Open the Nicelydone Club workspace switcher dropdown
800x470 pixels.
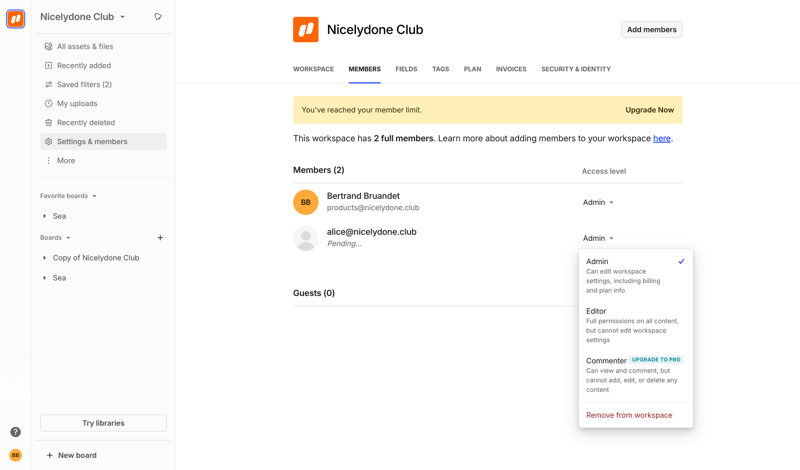coord(83,17)
